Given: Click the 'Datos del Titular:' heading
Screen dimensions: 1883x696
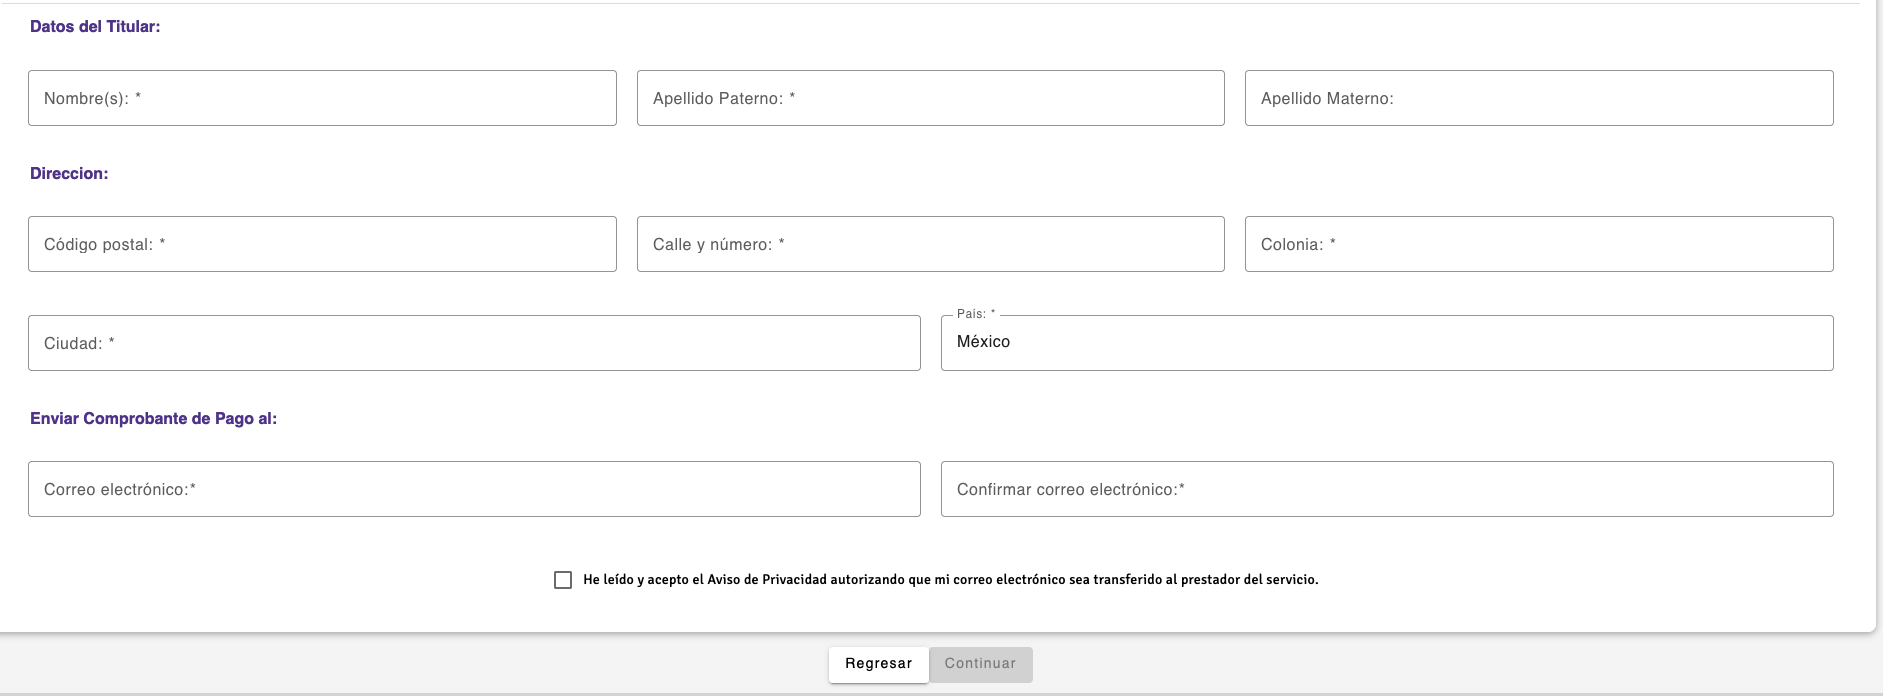Looking at the screenshot, I should pyautogui.click(x=95, y=27).
